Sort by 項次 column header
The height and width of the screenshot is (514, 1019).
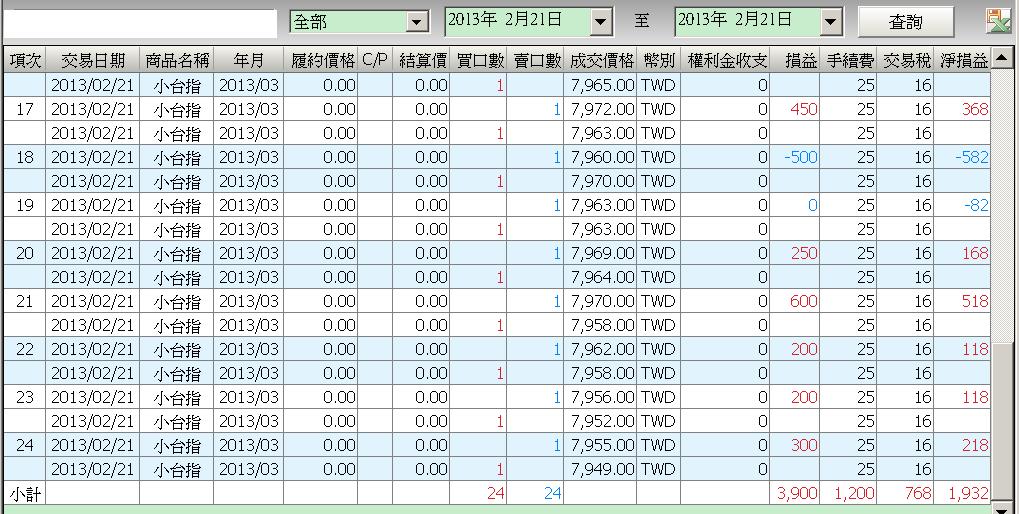pyautogui.click(x=25, y=60)
